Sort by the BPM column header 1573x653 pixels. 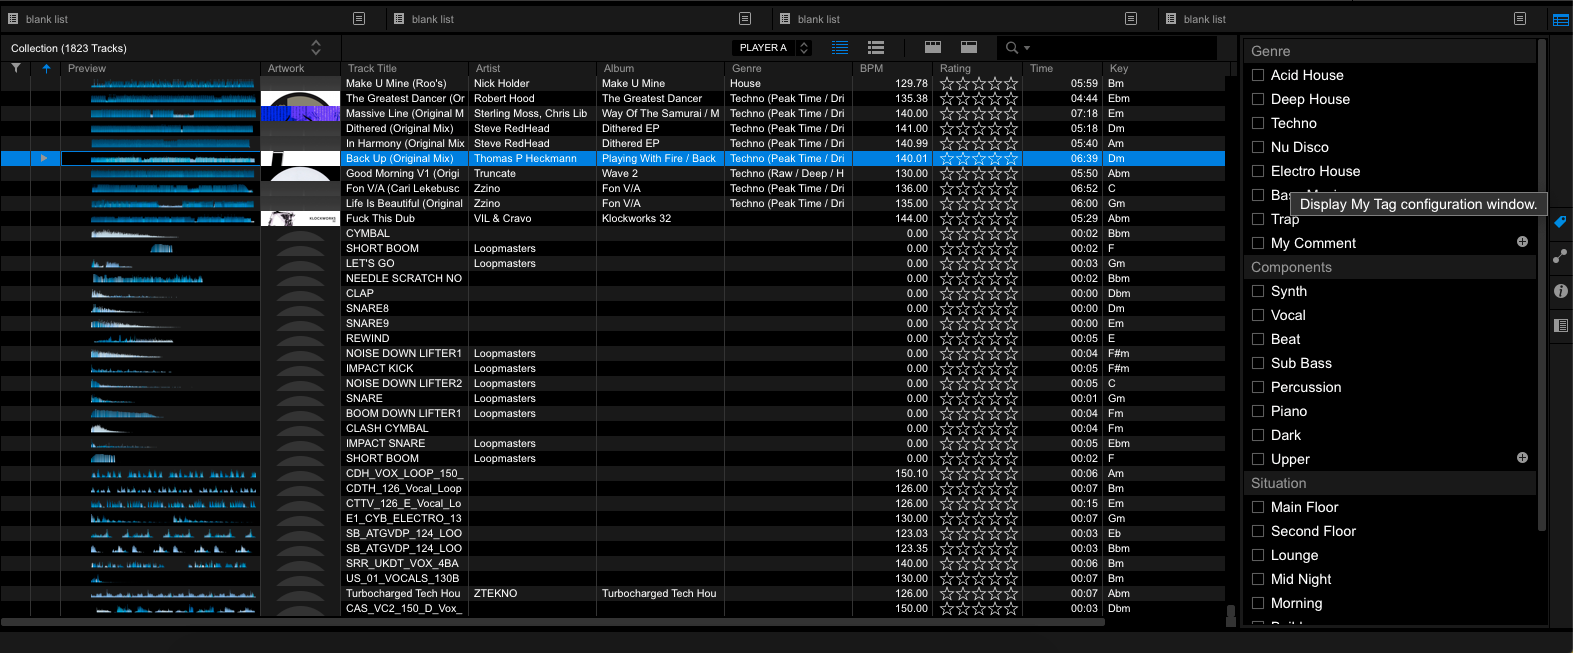(x=893, y=68)
